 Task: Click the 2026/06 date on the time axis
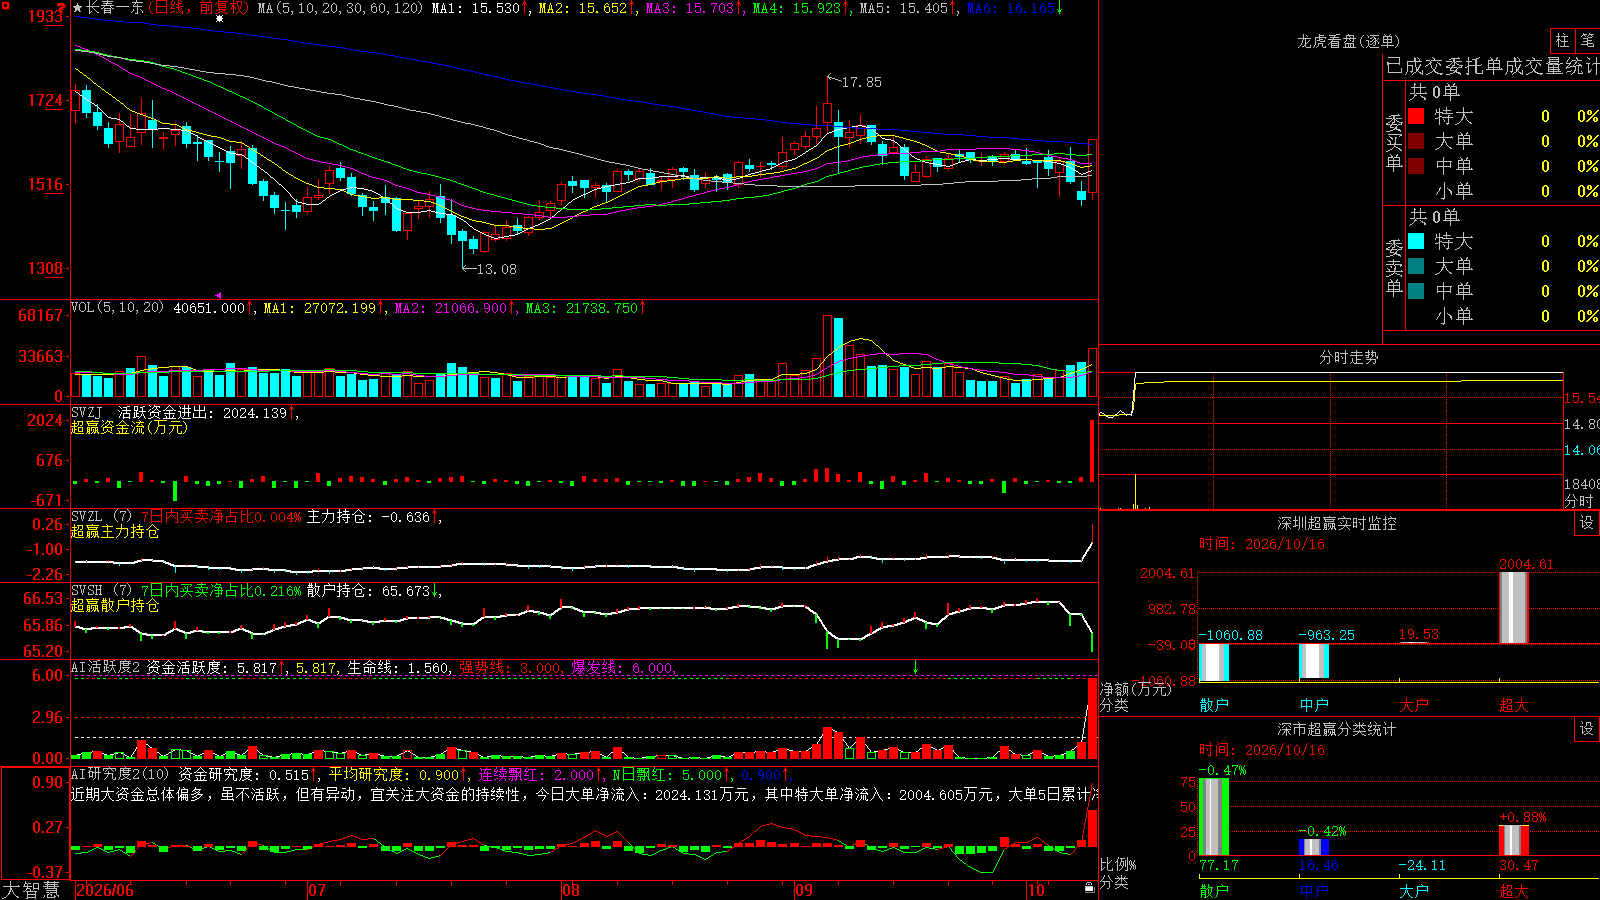(x=105, y=890)
